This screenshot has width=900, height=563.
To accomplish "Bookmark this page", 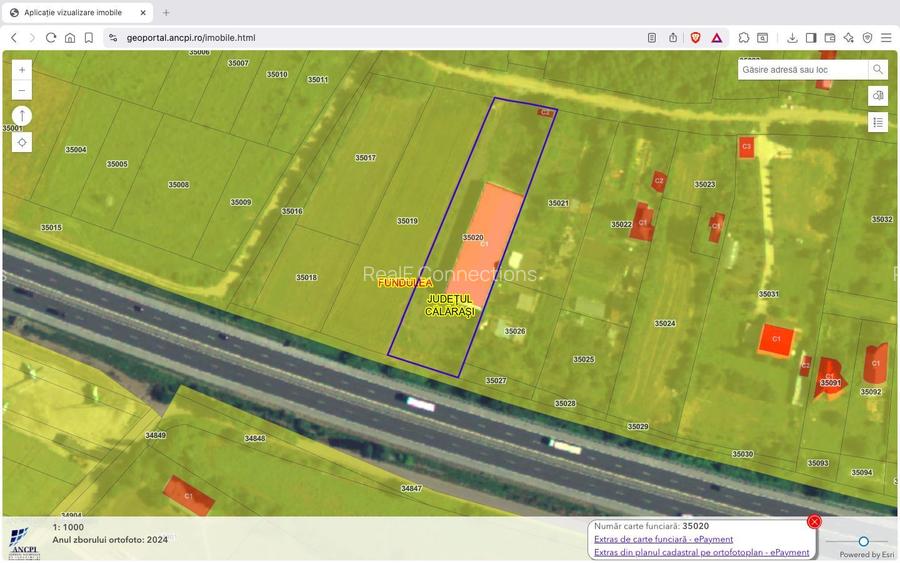I will [89, 38].
